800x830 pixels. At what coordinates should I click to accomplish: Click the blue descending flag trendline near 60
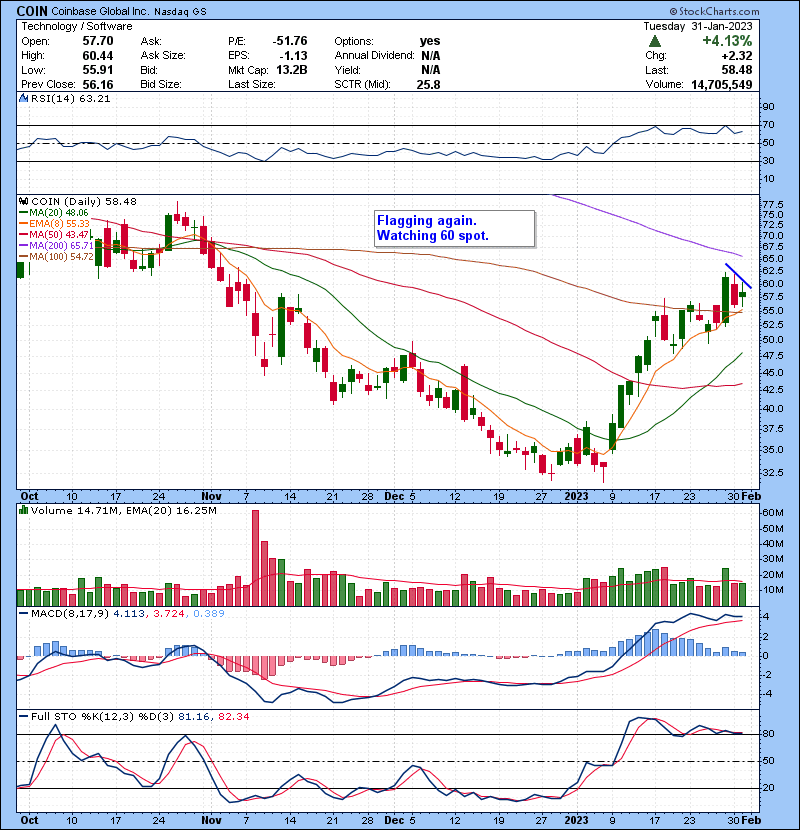pos(738,276)
